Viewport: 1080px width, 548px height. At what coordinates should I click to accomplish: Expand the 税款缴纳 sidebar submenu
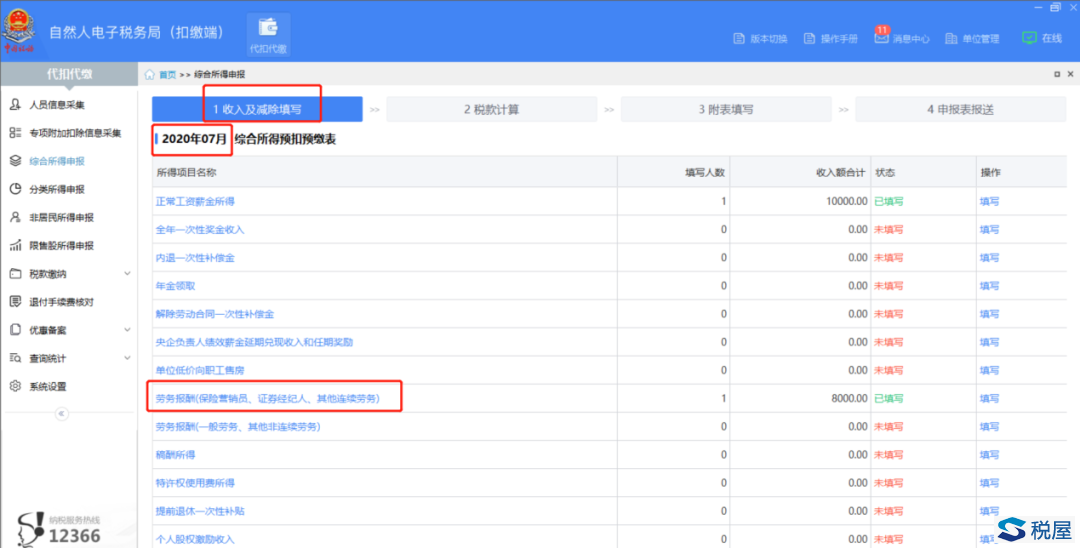click(127, 274)
